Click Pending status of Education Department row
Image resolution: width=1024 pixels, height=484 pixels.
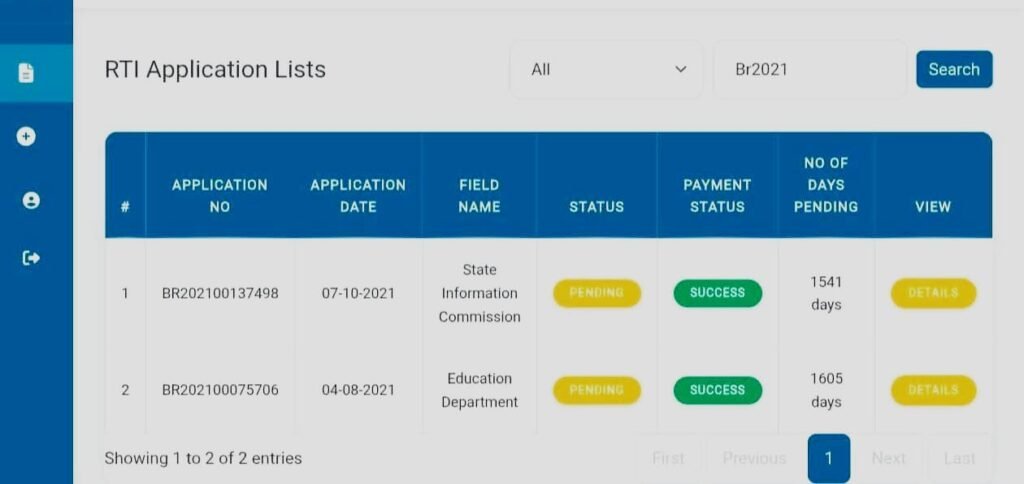(x=597, y=390)
